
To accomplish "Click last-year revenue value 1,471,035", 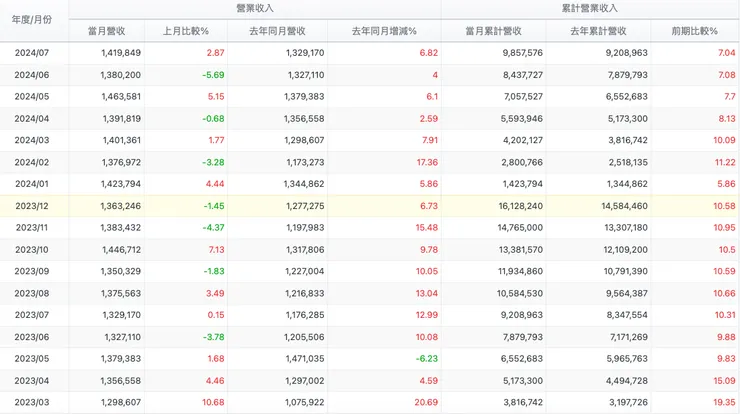I will (x=304, y=359).
